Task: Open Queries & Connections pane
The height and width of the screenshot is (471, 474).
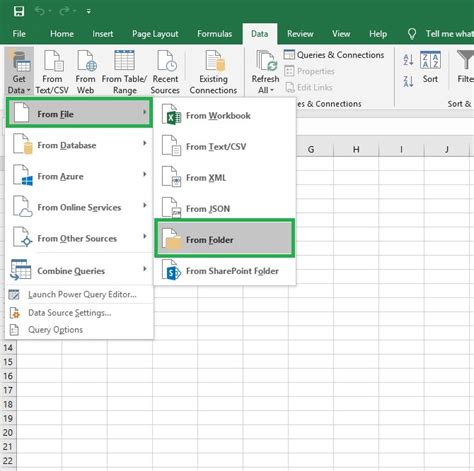Action: click(x=334, y=55)
